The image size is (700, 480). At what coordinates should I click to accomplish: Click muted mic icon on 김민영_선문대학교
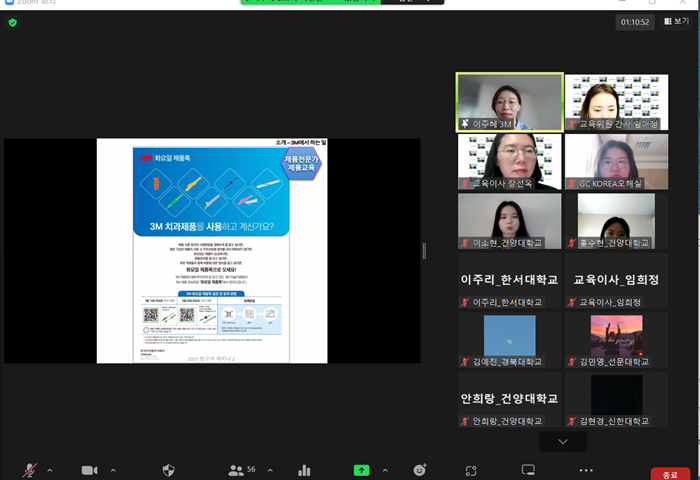(572, 362)
